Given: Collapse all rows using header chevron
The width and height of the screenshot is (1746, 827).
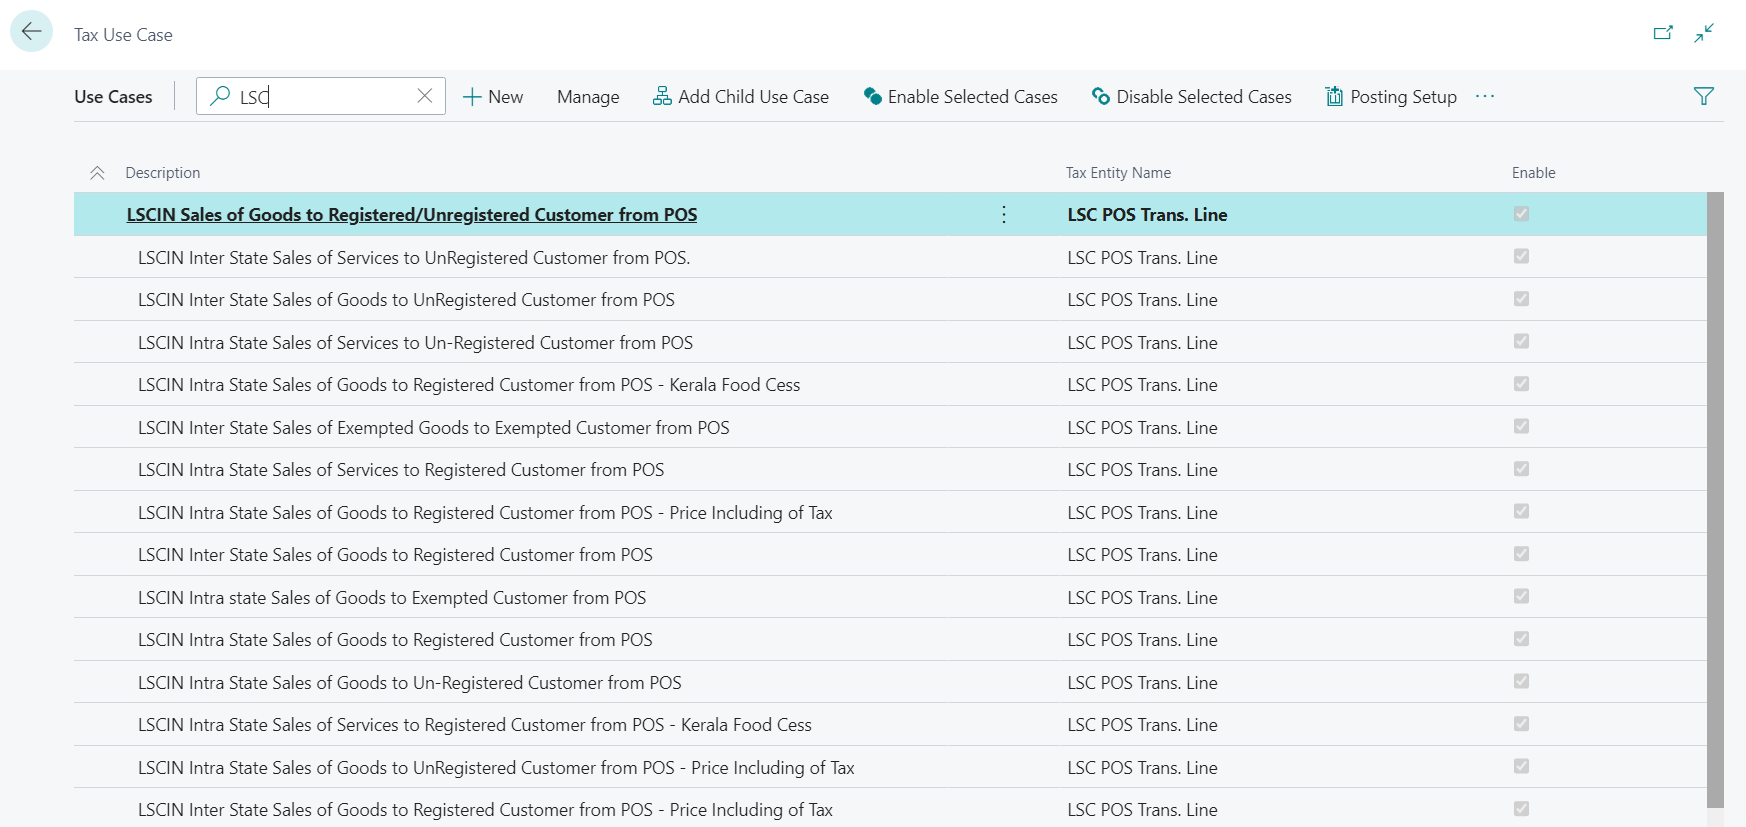Looking at the screenshot, I should [x=97, y=173].
